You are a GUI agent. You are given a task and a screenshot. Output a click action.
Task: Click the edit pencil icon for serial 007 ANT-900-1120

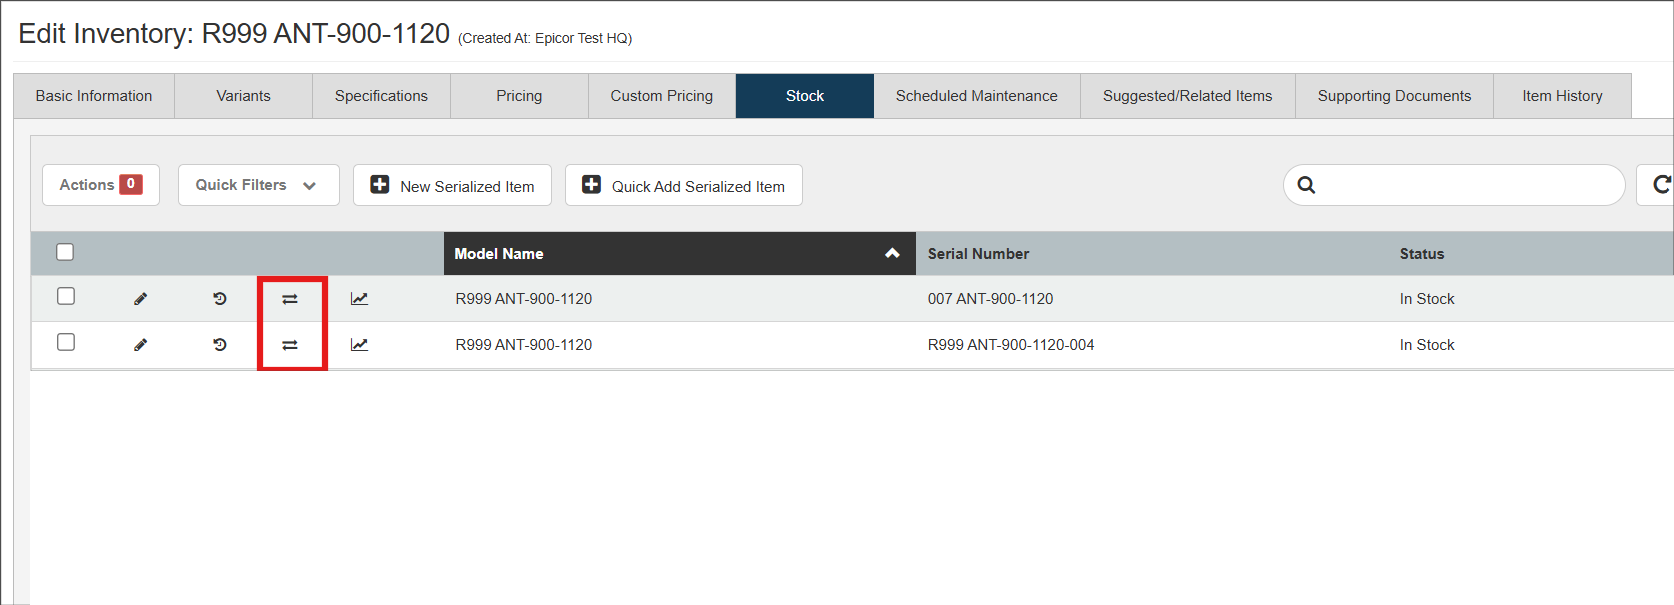click(x=141, y=299)
